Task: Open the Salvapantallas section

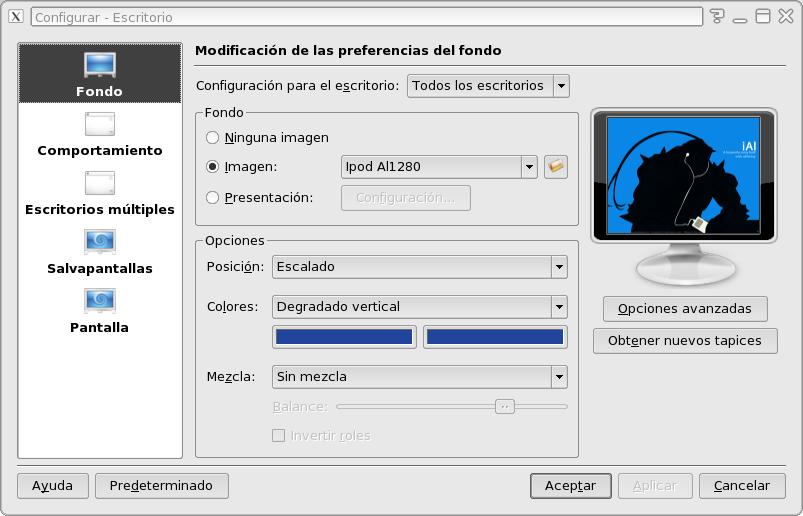Action: 100,252
